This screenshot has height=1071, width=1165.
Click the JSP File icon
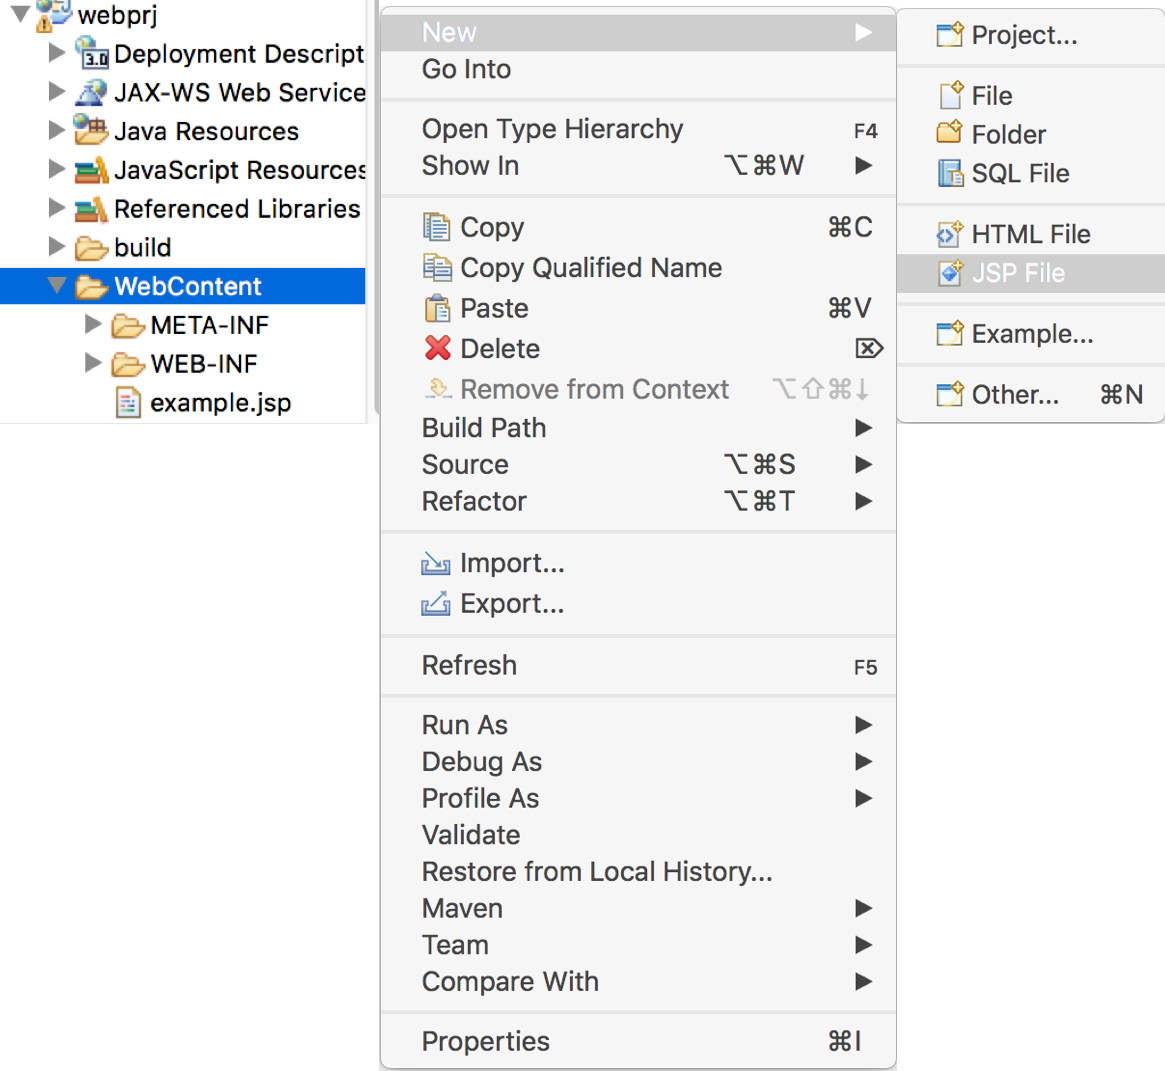pos(950,273)
